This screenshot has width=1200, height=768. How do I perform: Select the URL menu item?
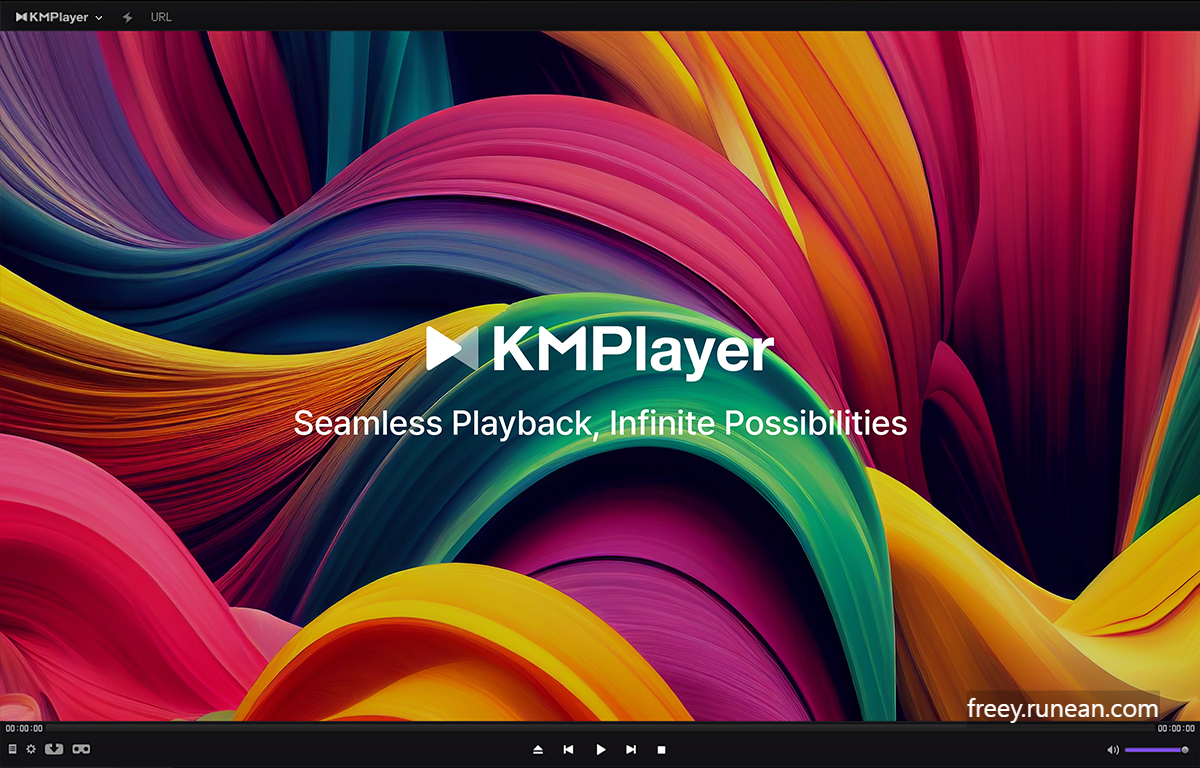pyautogui.click(x=160, y=16)
